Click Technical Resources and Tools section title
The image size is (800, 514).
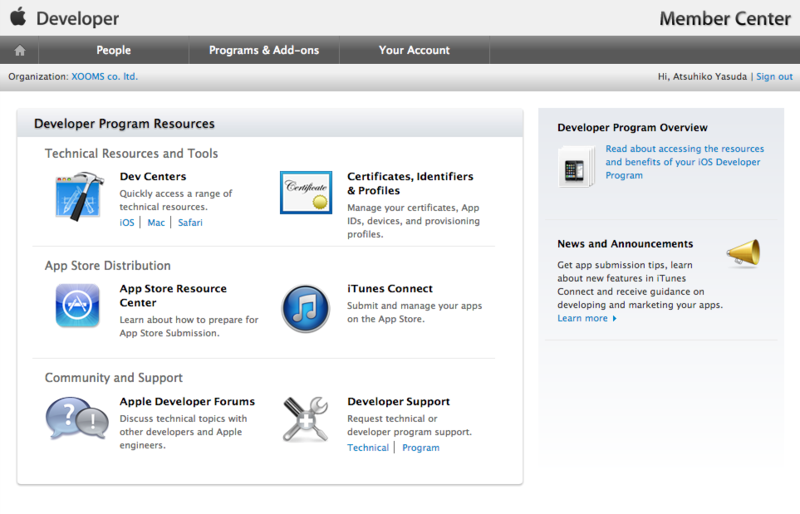pos(131,154)
